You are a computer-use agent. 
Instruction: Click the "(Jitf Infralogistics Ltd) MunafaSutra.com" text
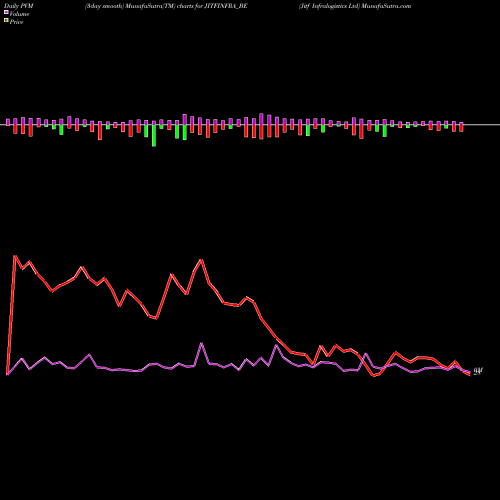(x=355, y=6)
